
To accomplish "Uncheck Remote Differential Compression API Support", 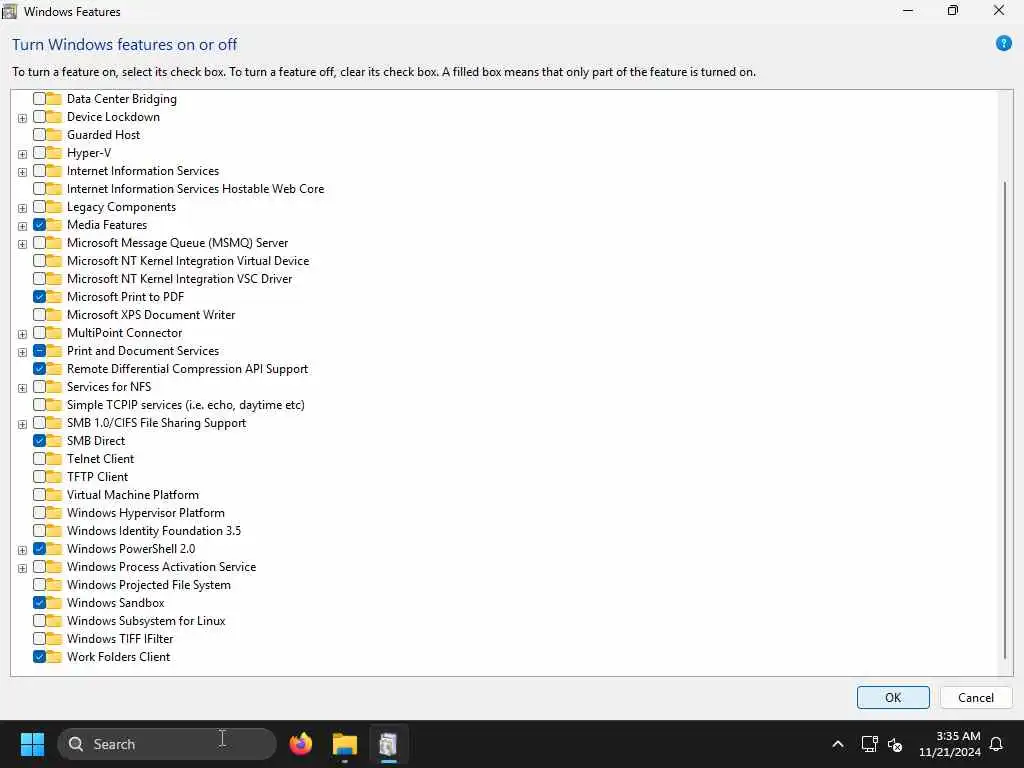I will pos(39,369).
